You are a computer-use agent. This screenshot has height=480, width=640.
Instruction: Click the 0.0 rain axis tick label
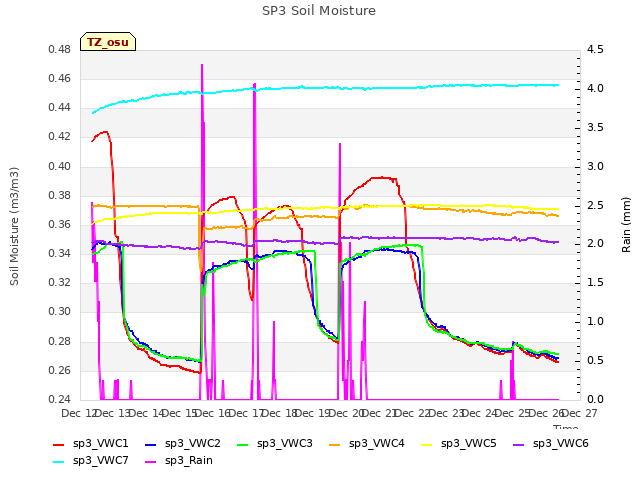[x=595, y=399]
